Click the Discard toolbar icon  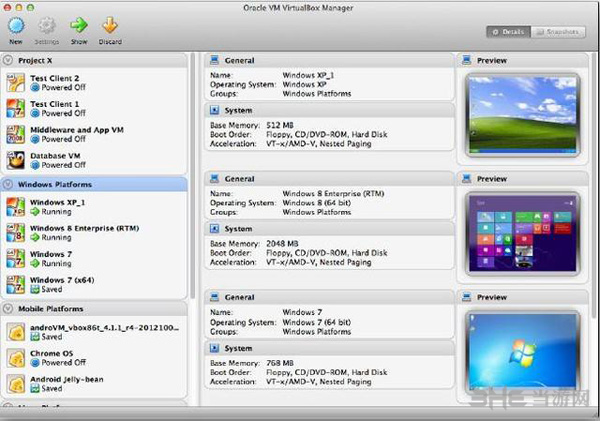[x=110, y=26]
